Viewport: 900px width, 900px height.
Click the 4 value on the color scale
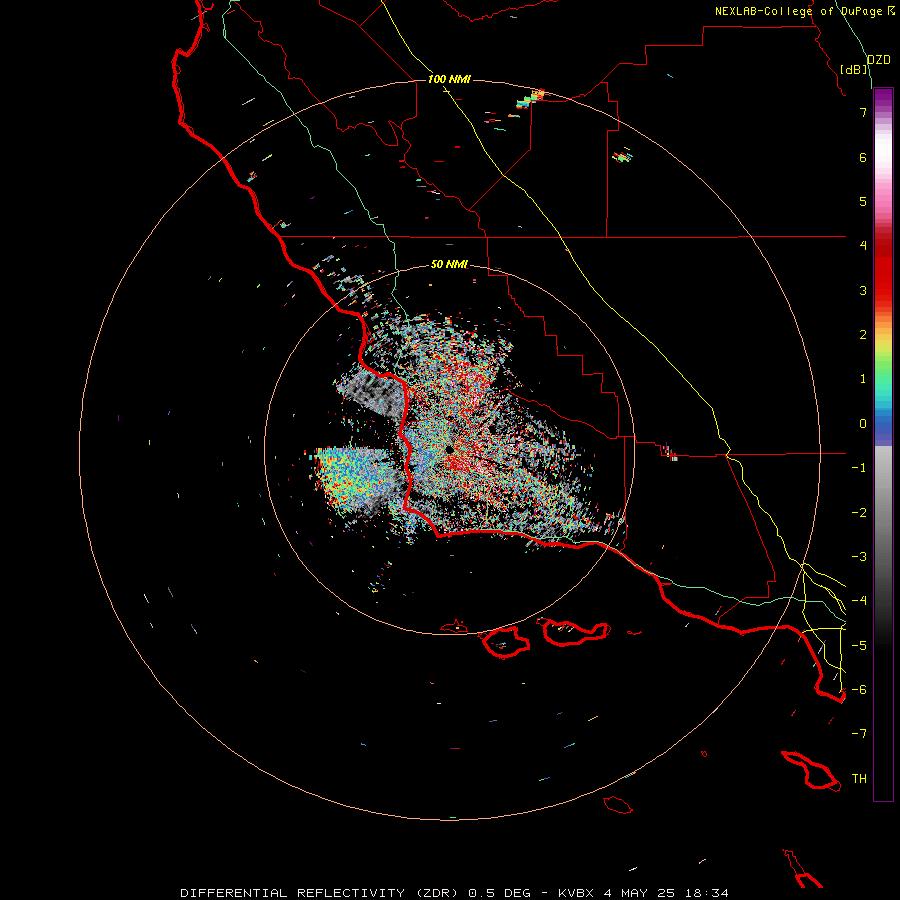[863, 246]
